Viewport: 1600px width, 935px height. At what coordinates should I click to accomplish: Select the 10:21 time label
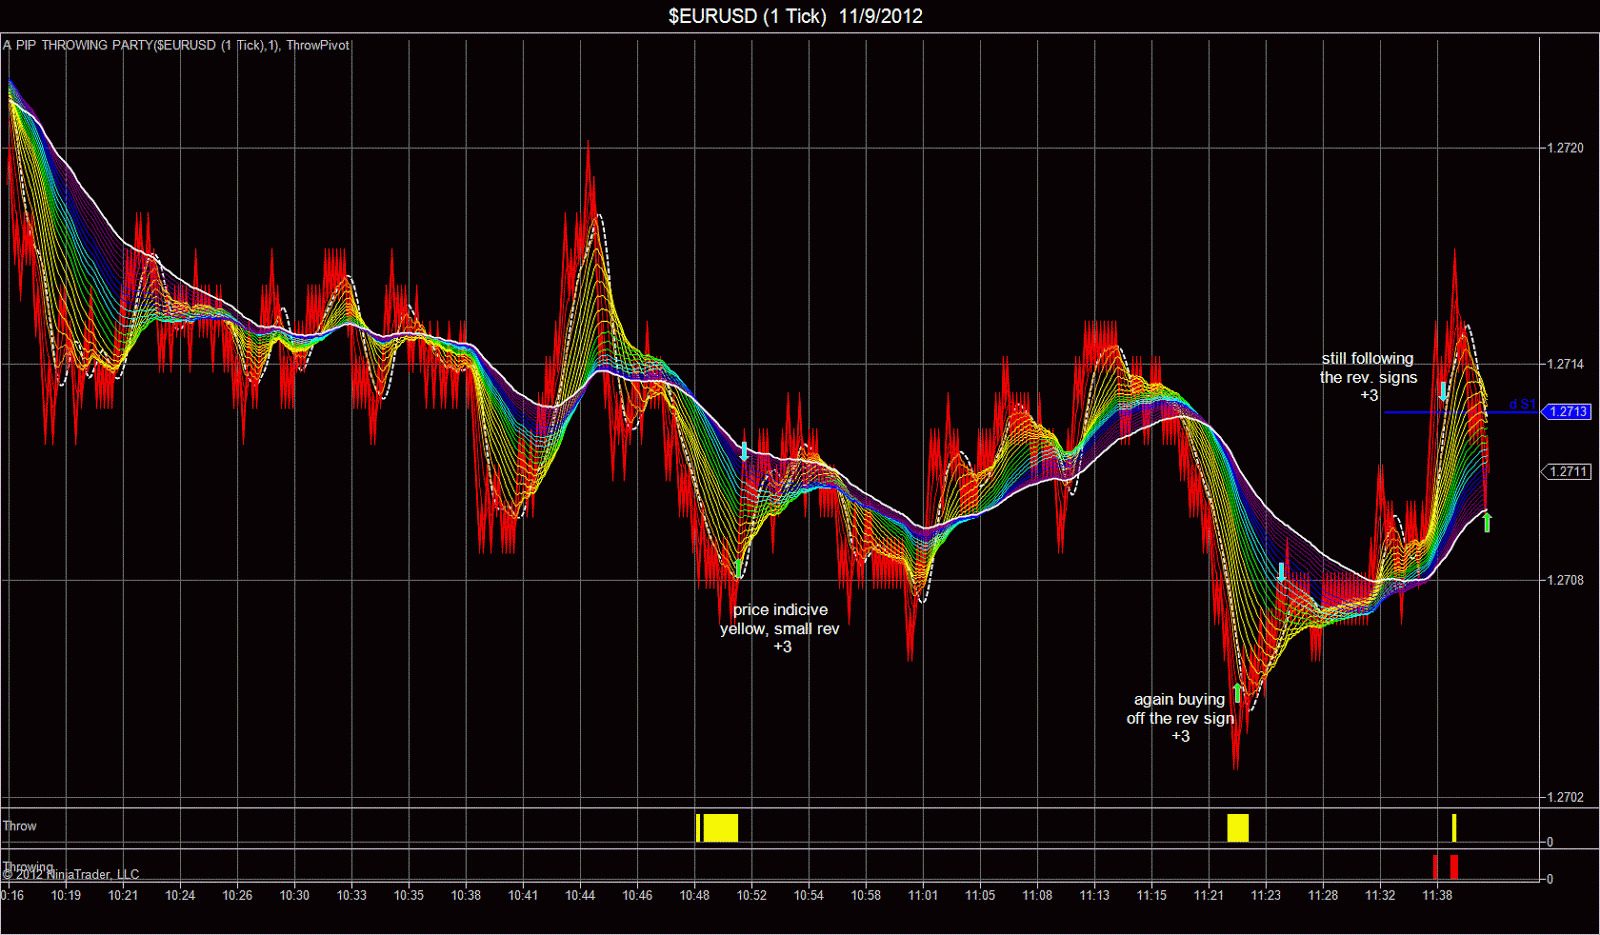click(123, 895)
